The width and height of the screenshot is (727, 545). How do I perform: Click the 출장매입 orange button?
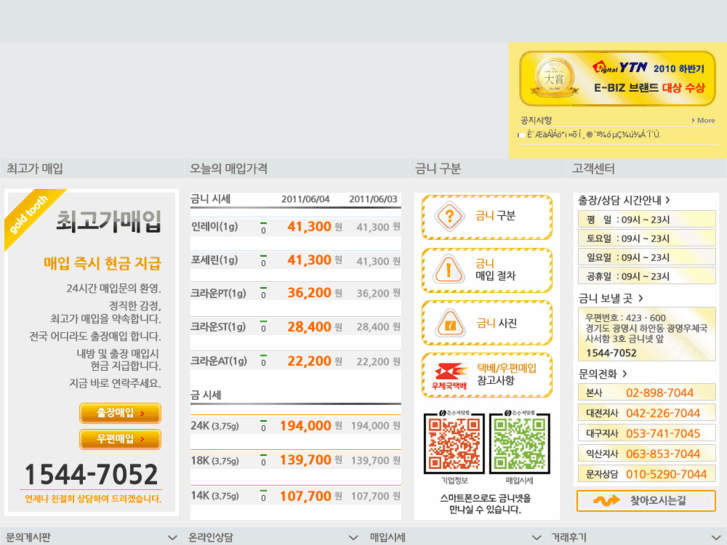pyautogui.click(x=120, y=413)
